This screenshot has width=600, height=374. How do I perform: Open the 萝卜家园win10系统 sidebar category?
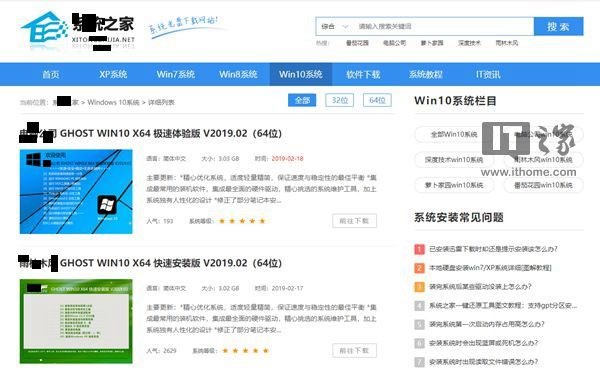click(454, 185)
